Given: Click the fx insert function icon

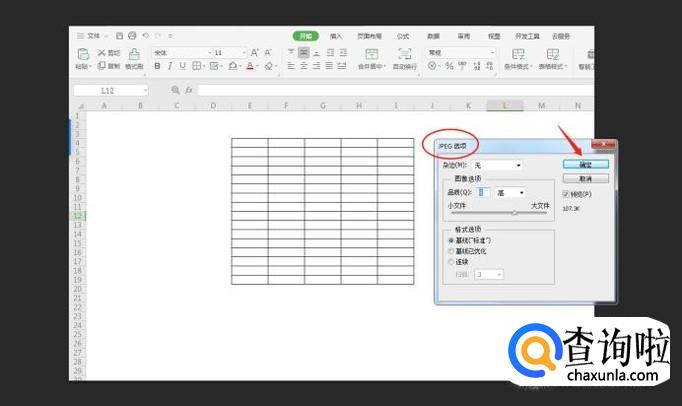Looking at the screenshot, I should 188,90.
